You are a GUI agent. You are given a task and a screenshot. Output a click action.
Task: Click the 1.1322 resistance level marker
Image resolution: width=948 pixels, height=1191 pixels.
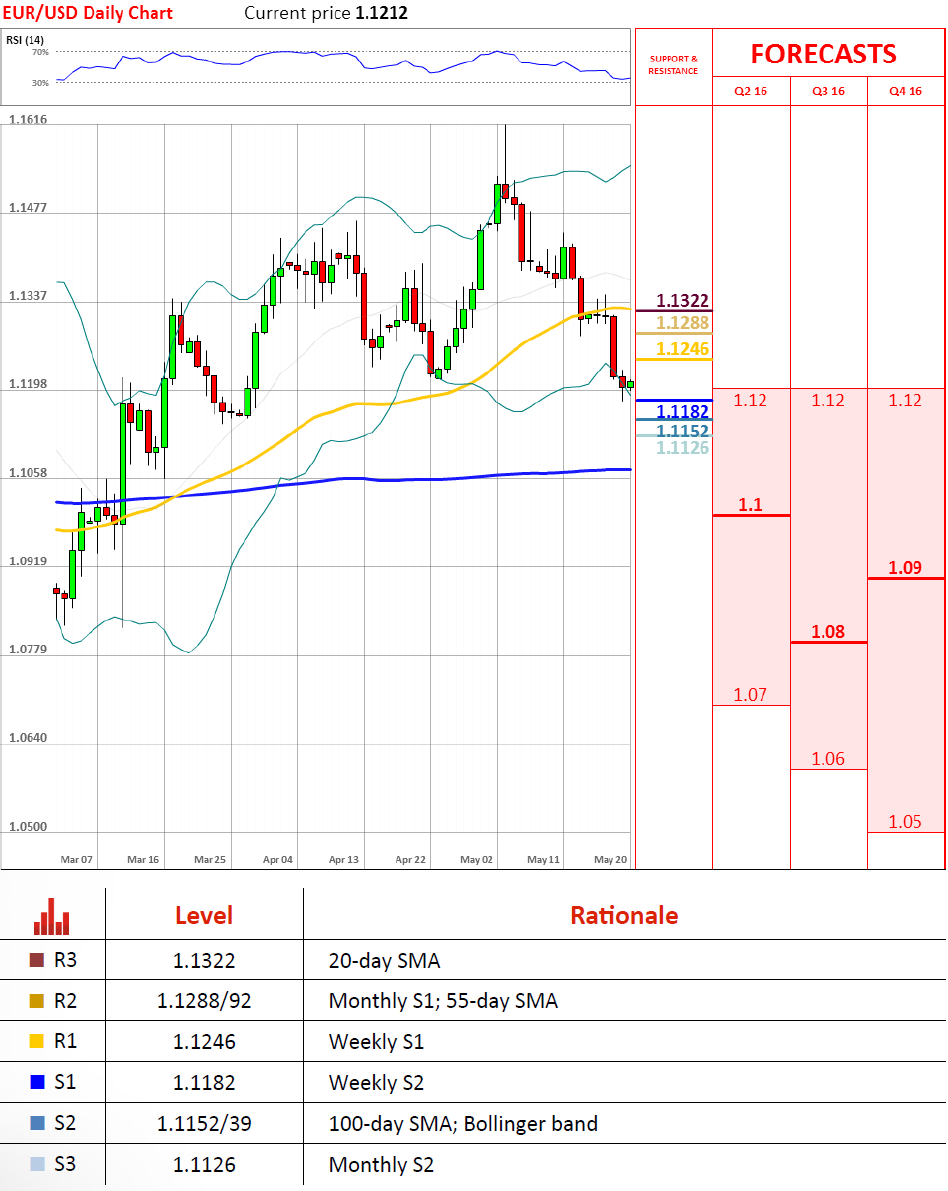pos(682,301)
